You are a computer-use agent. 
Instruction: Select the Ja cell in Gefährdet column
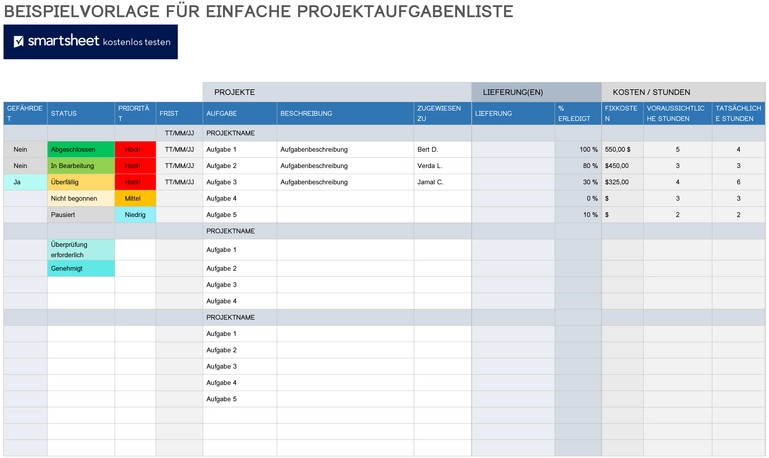point(26,182)
